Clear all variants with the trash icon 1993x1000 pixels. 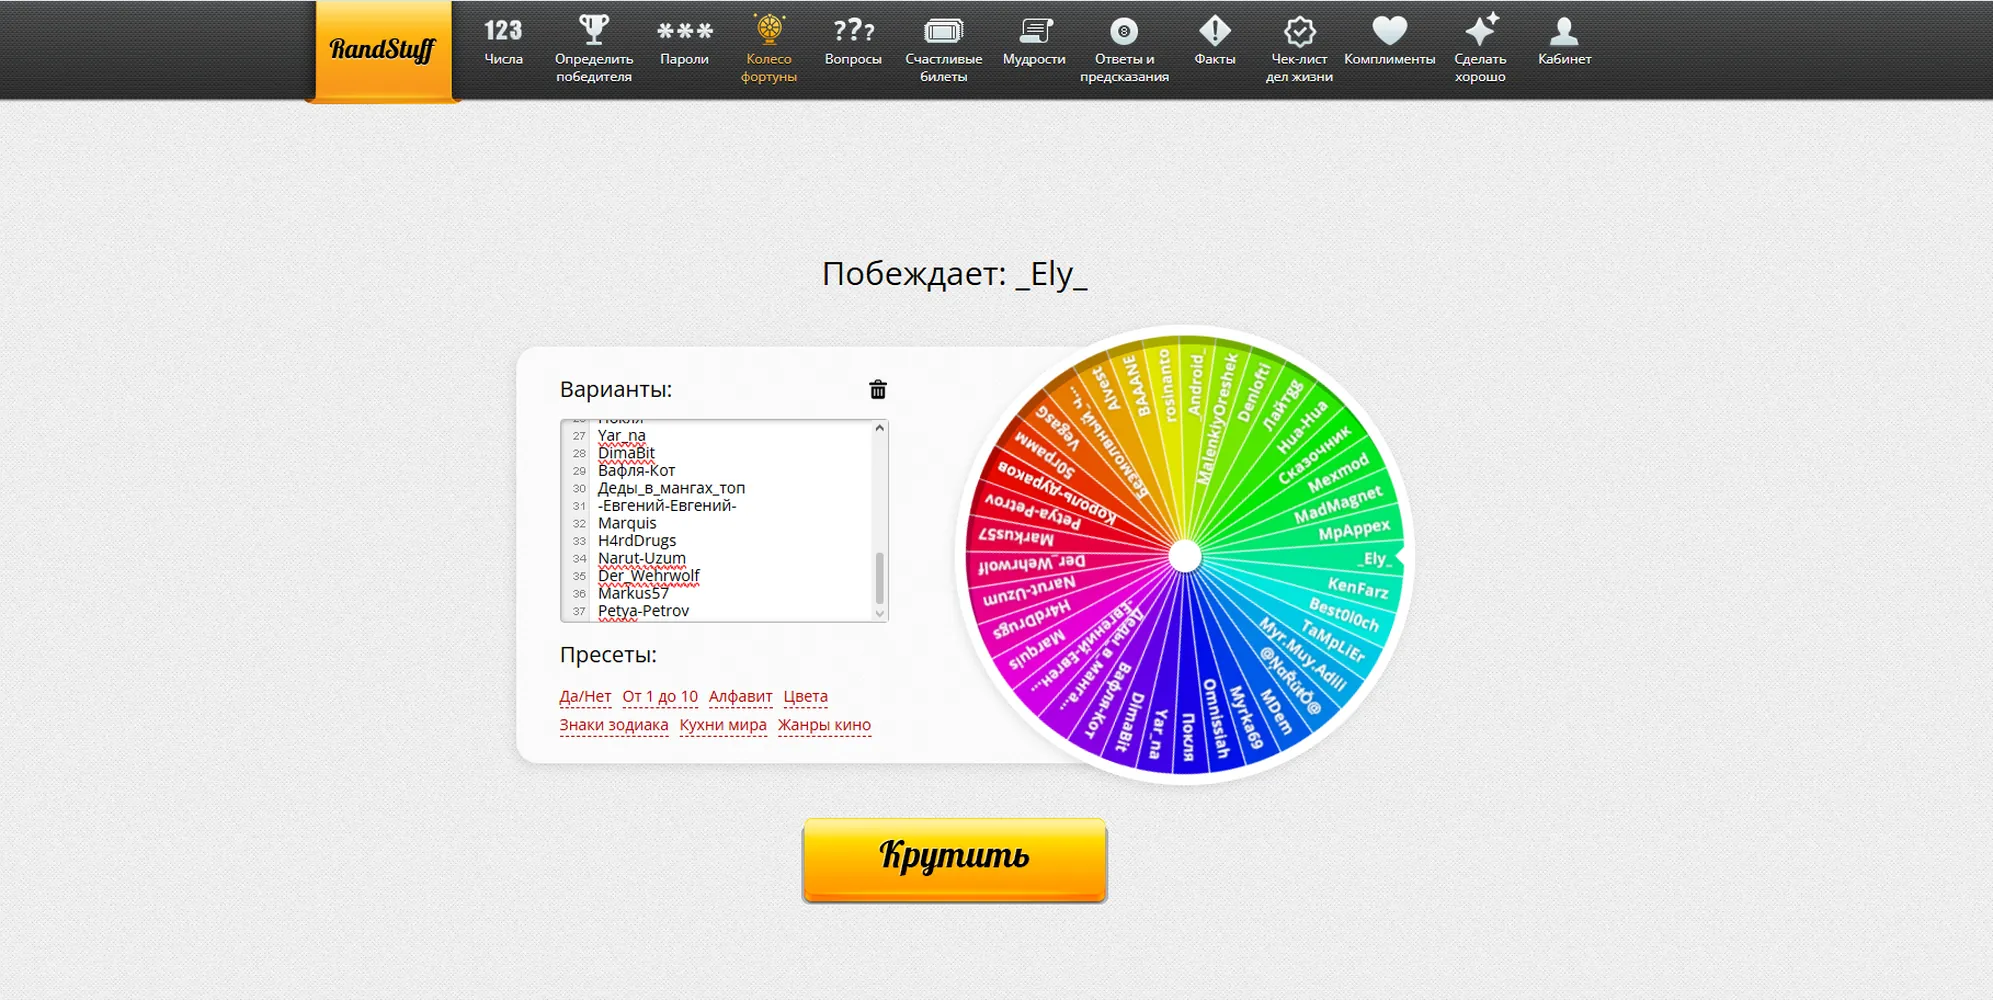click(x=878, y=389)
